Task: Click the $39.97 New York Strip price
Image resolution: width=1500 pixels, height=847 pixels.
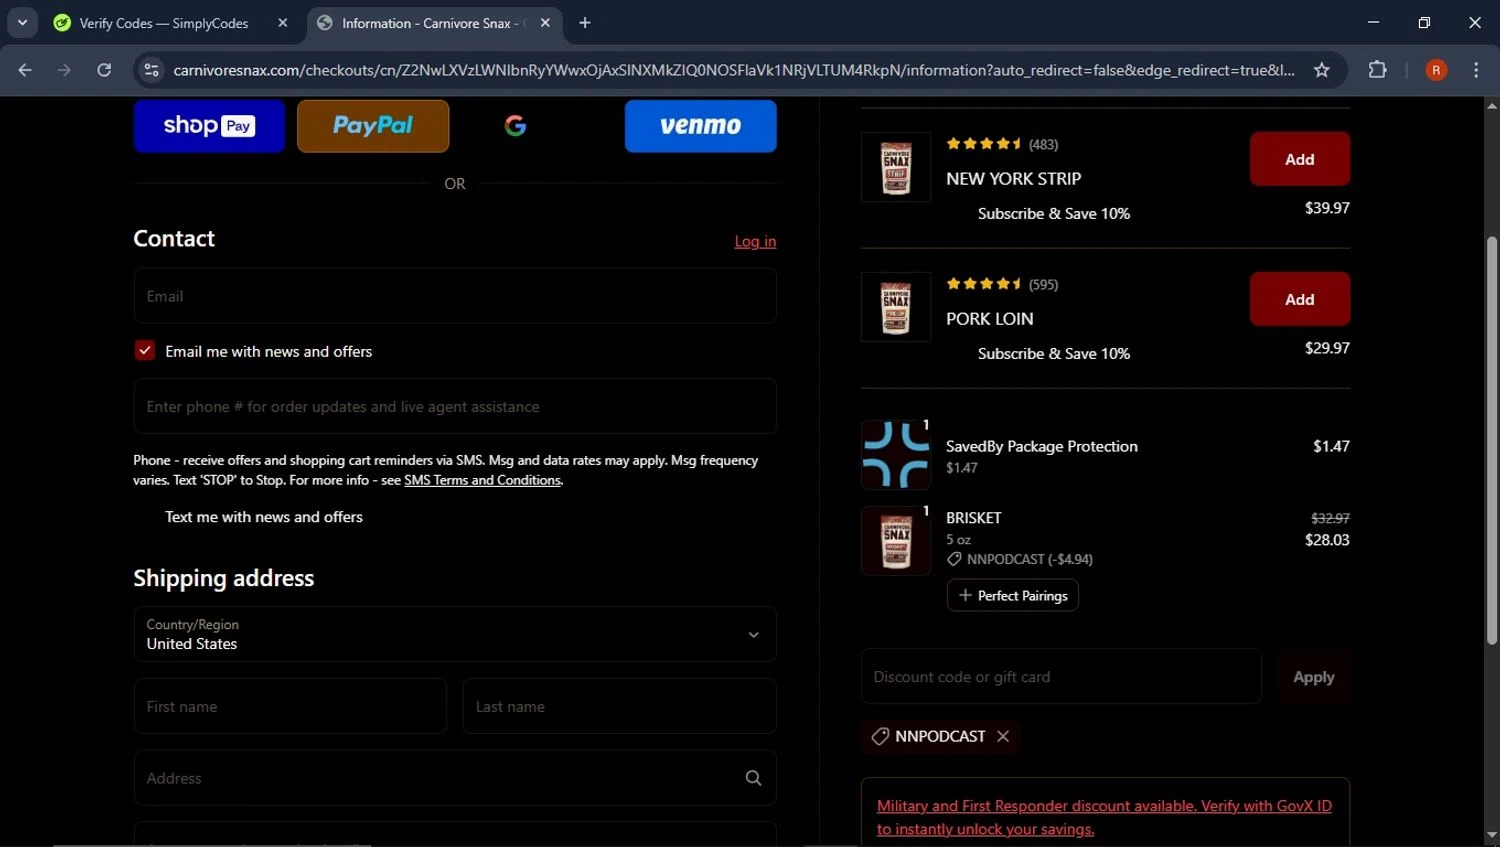Action: pyautogui.click(x=1327, y=208)
